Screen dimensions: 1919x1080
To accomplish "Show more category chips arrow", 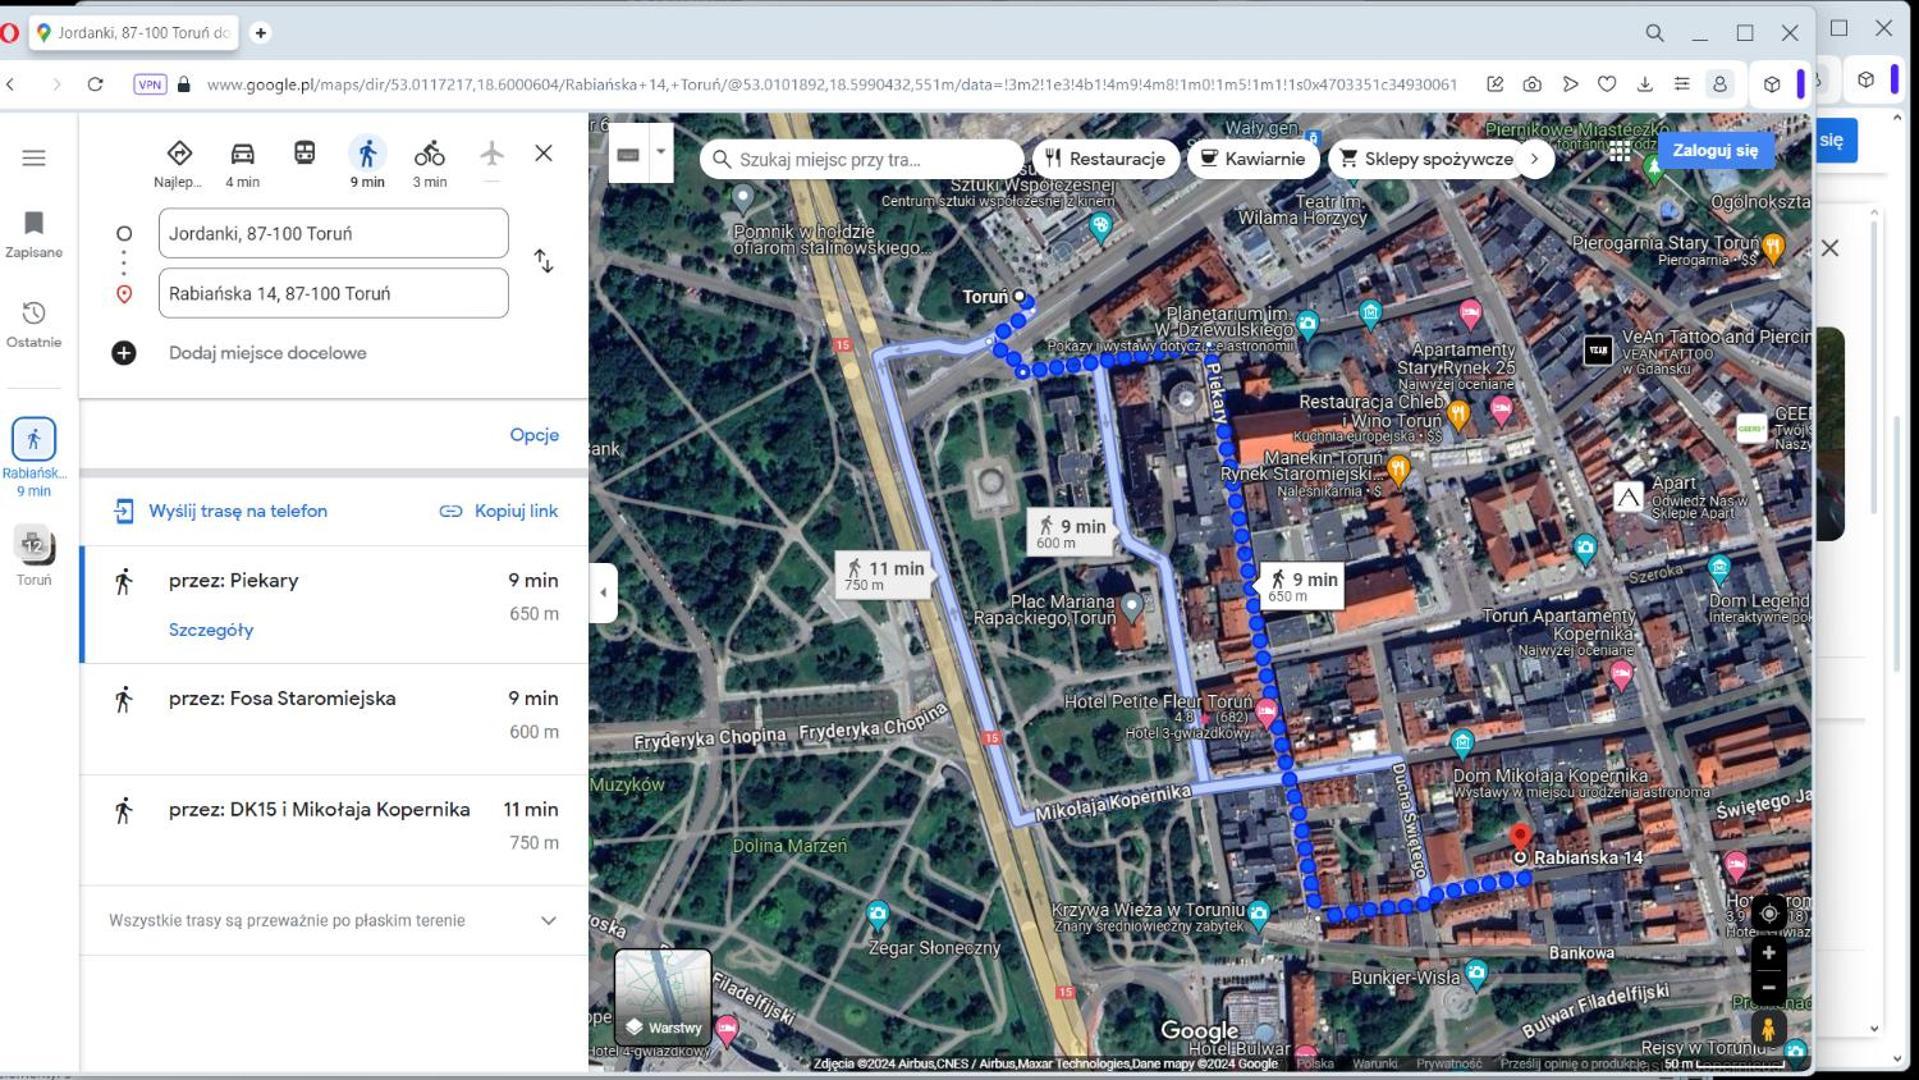I will coord(1535,159).
